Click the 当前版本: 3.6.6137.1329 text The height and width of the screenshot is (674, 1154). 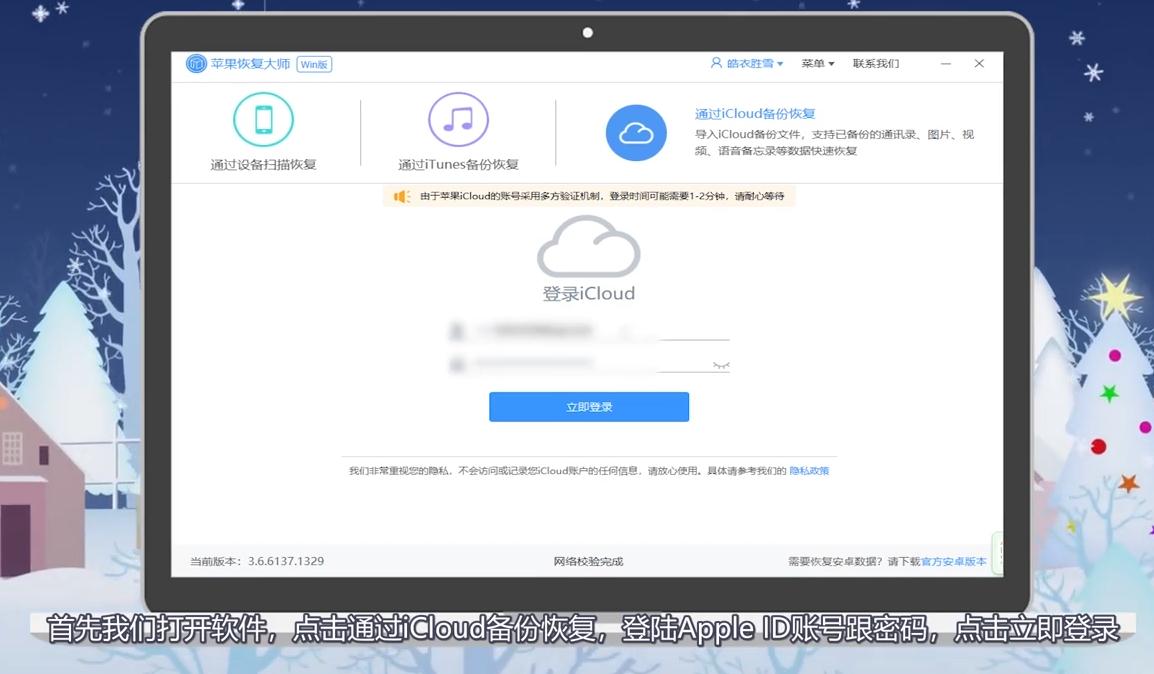coord(257,561)
